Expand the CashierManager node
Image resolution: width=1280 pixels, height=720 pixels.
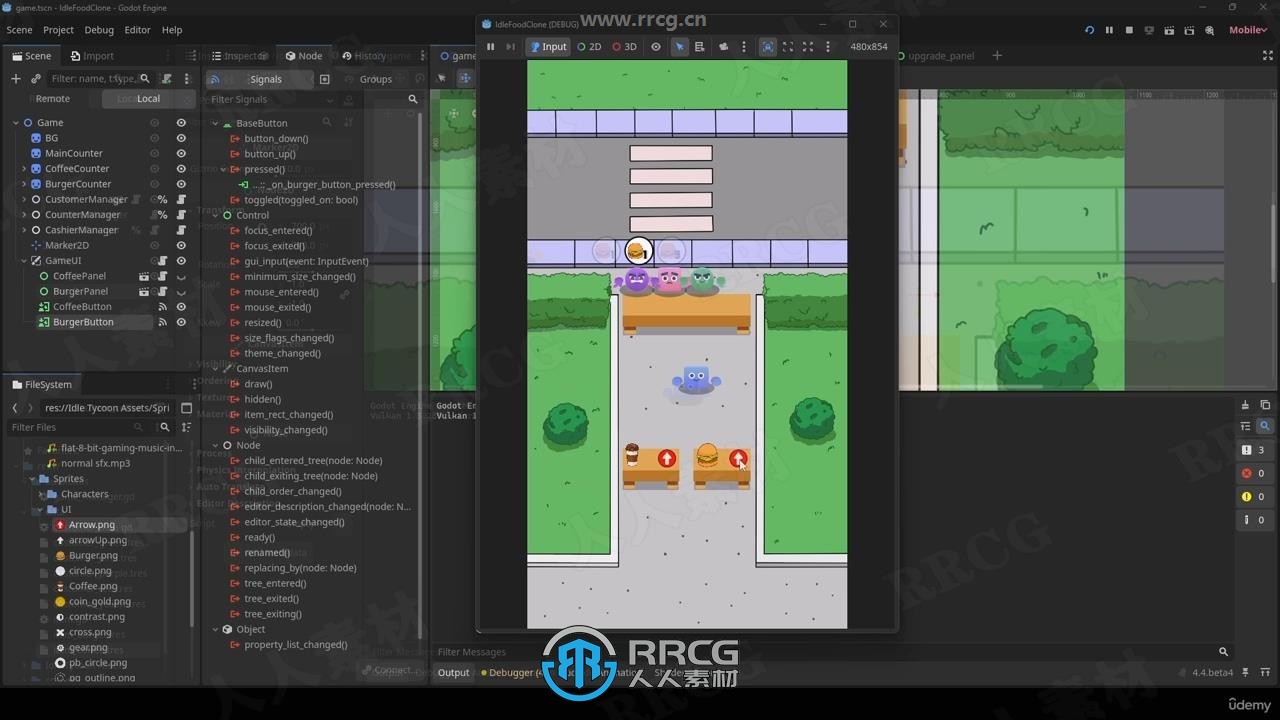24,230
